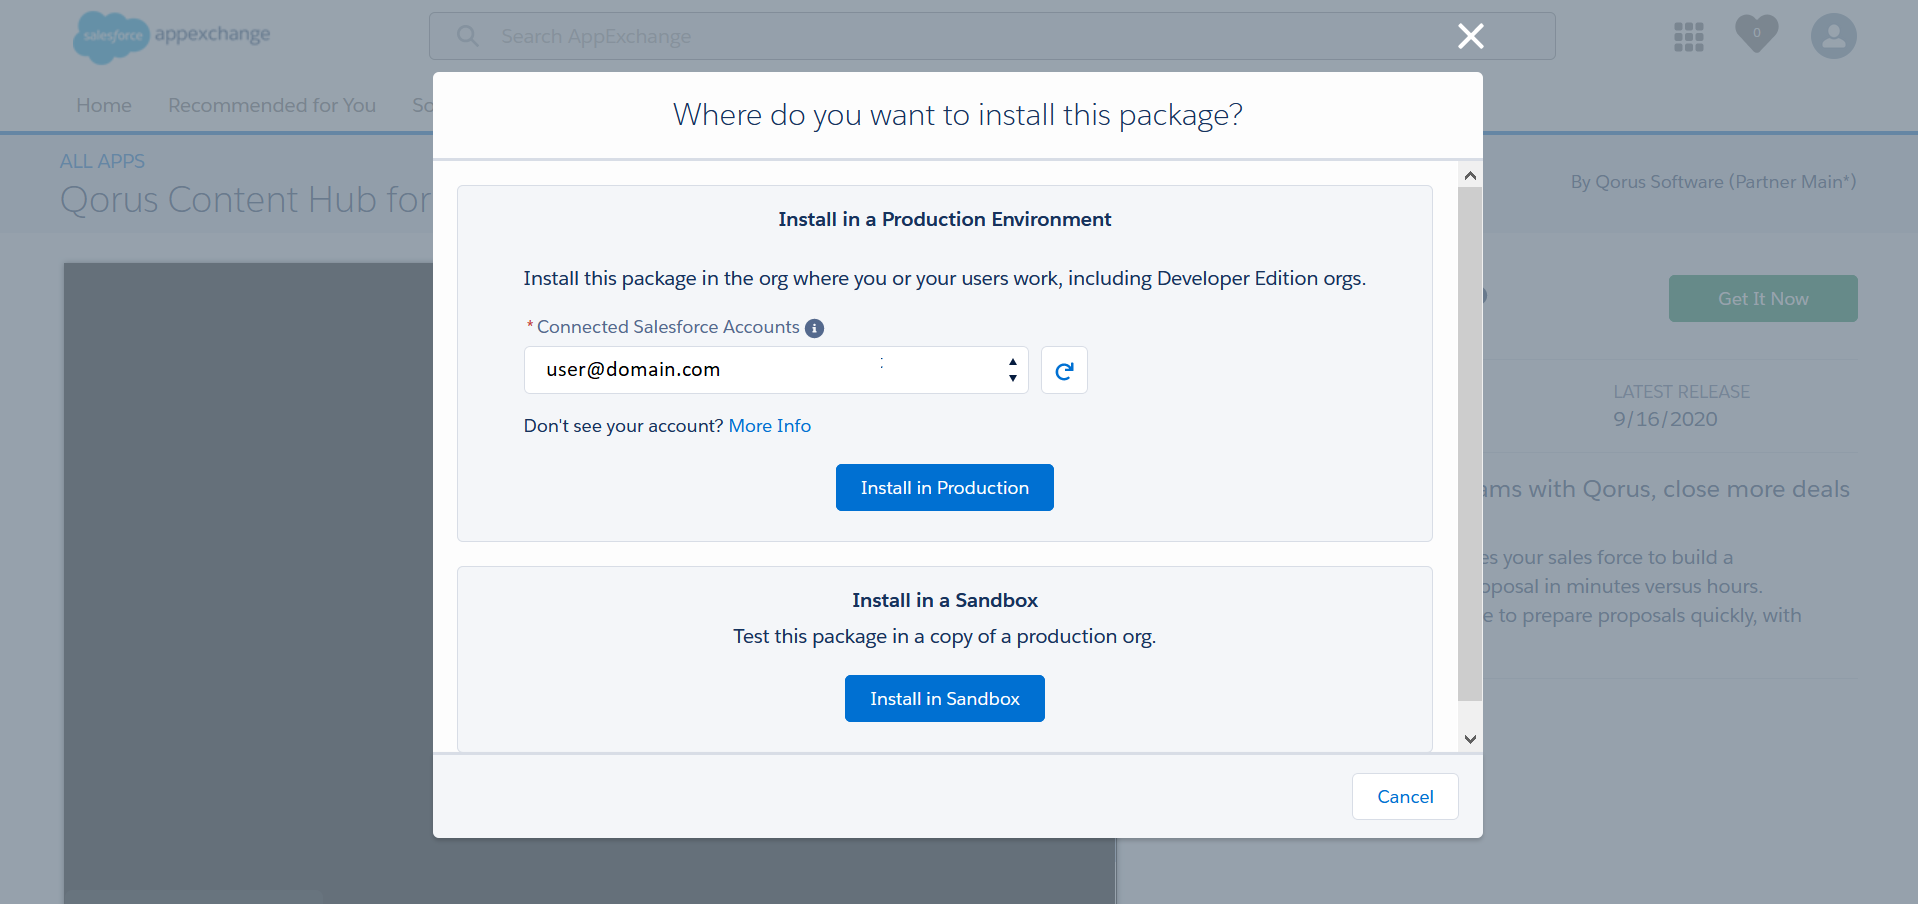This screenshot has height=904, width=1918.
Task: Click Install in Production button
Action: point(944,488)
